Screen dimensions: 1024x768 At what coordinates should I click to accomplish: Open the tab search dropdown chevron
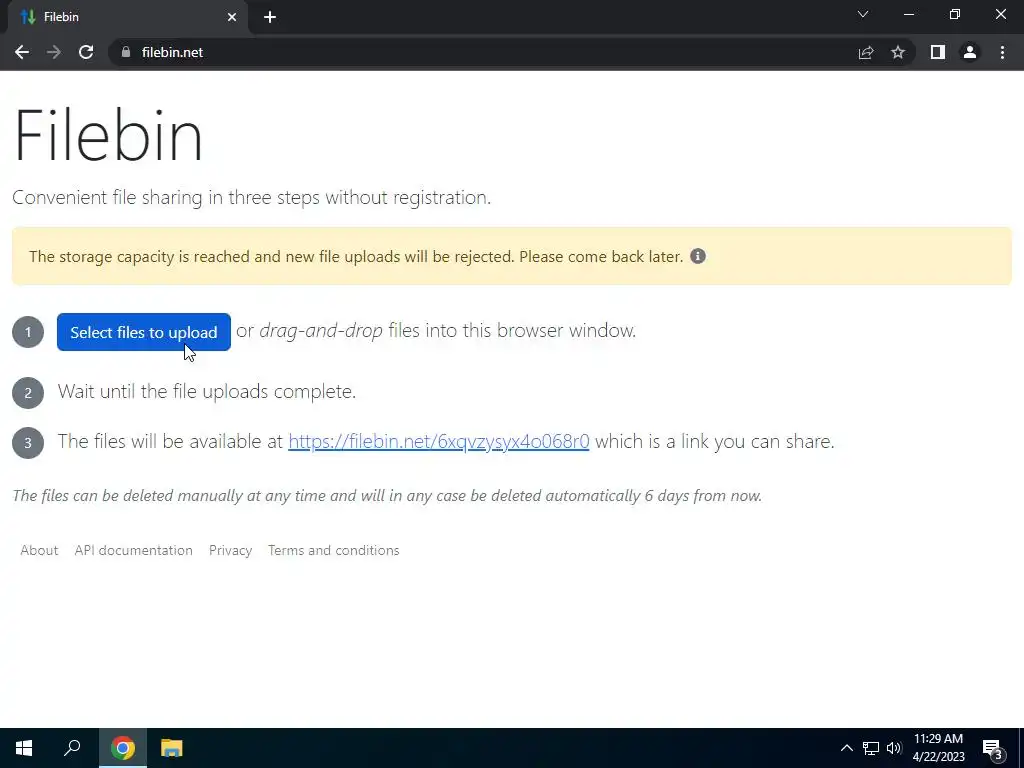[x=863, y=14]
